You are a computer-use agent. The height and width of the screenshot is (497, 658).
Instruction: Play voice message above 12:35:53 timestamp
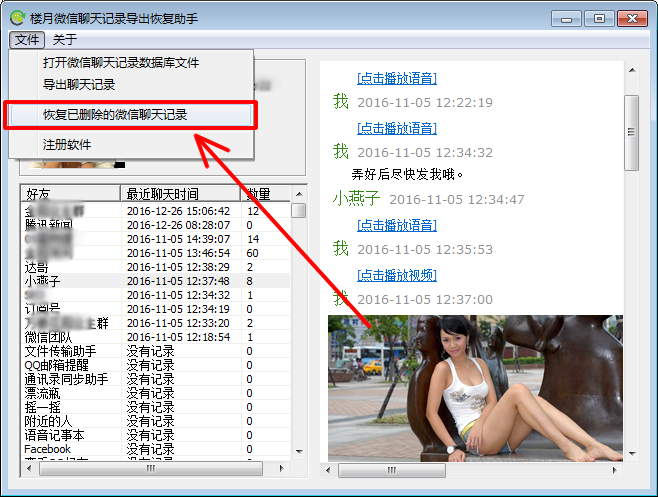pyautogui.click(x=397, y=225)
